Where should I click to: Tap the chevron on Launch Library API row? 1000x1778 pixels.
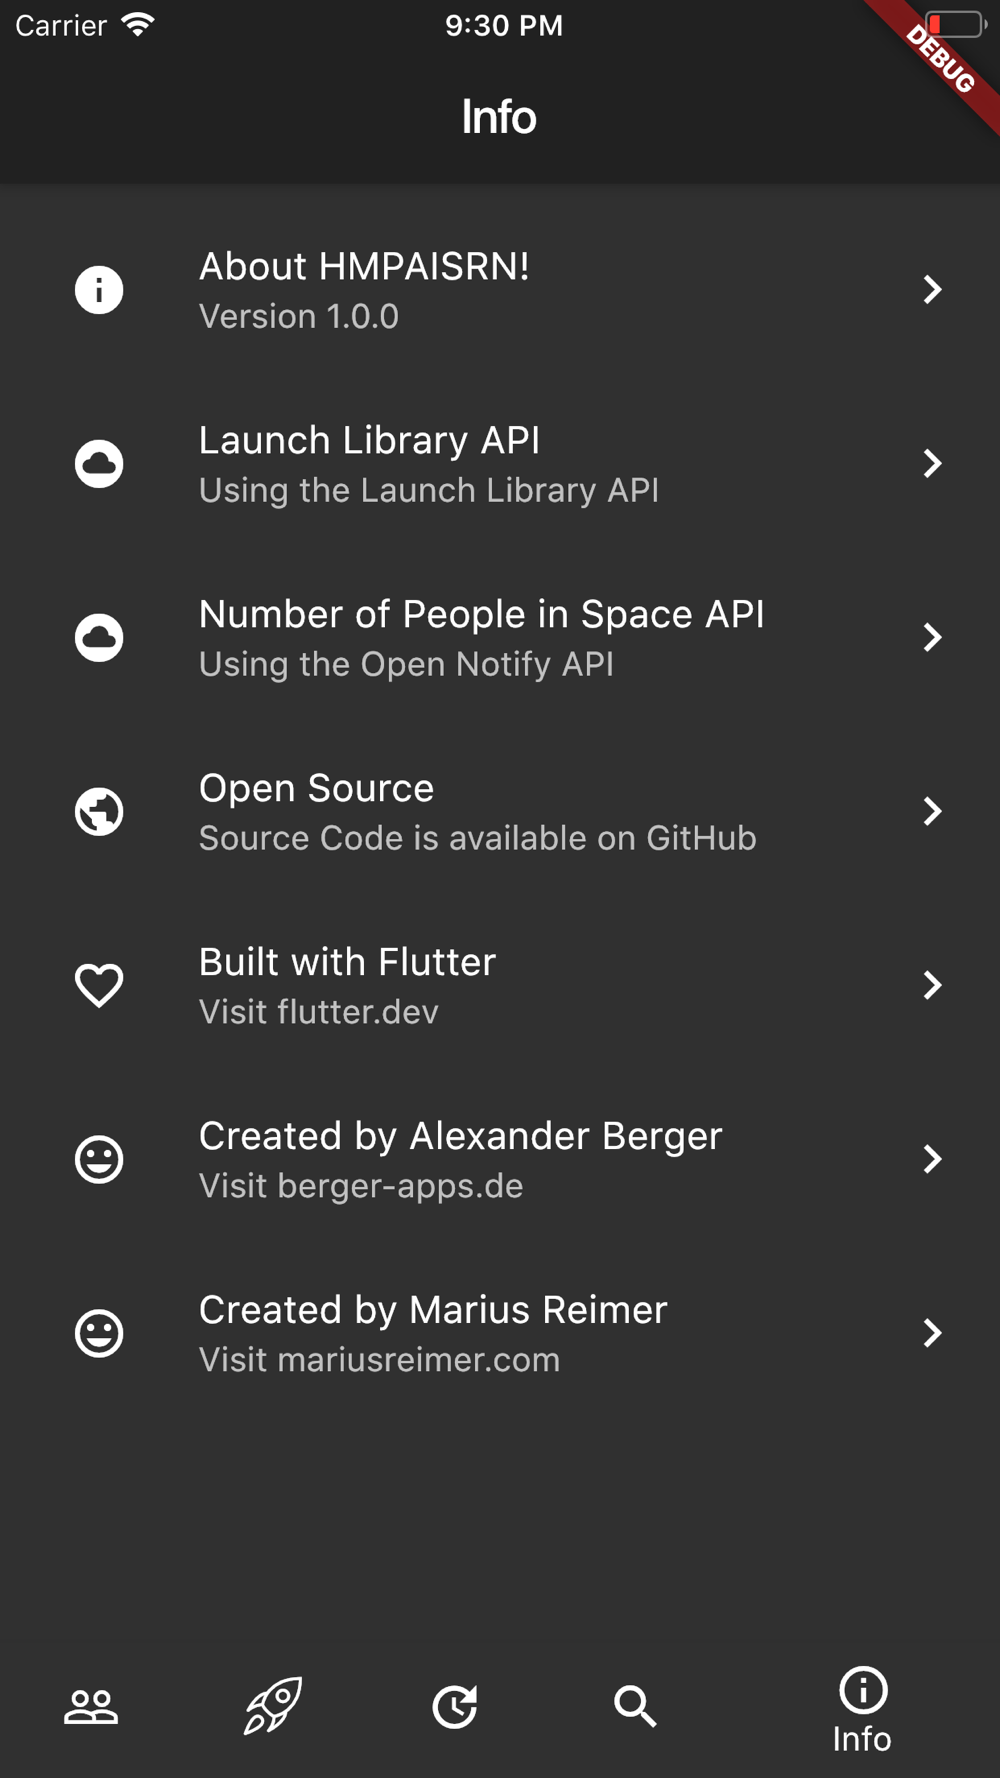pos(932,464)
